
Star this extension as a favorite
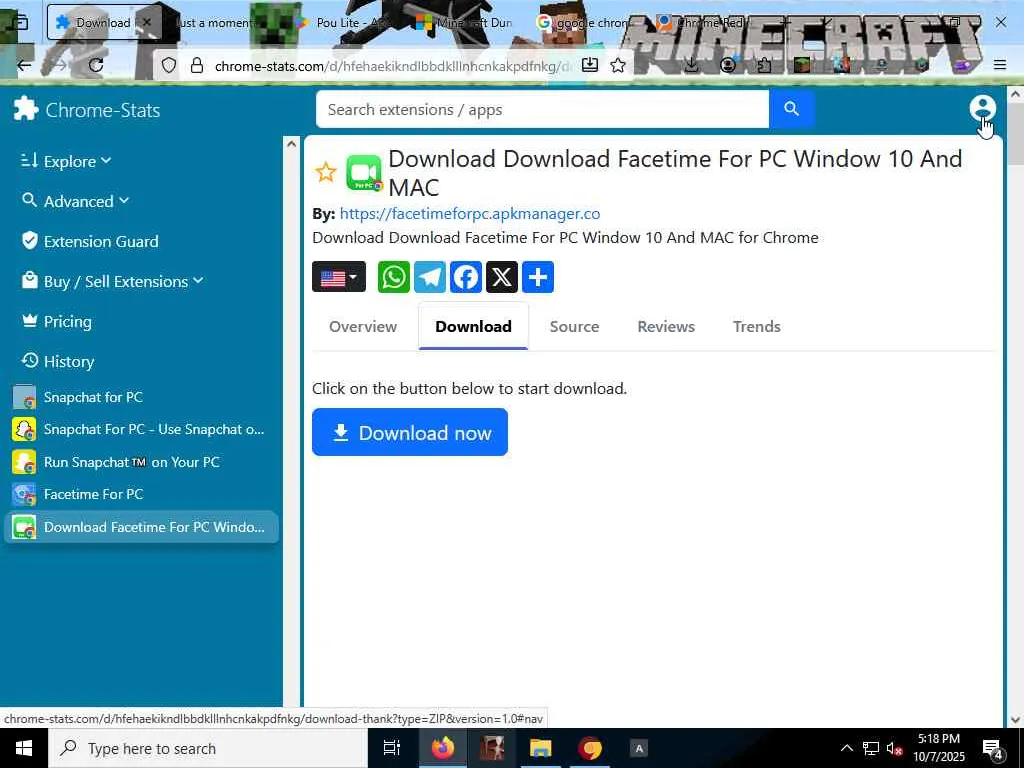[325, 172]
